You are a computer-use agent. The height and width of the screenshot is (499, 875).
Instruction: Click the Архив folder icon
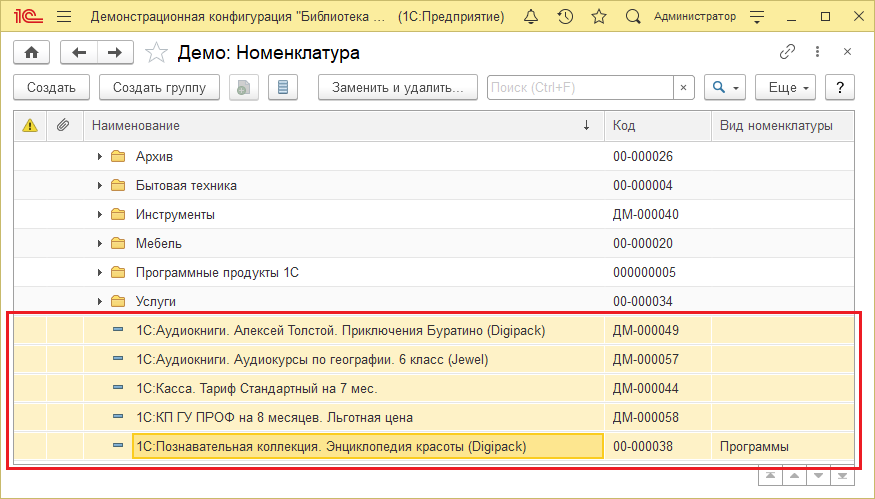click(118, 156)
